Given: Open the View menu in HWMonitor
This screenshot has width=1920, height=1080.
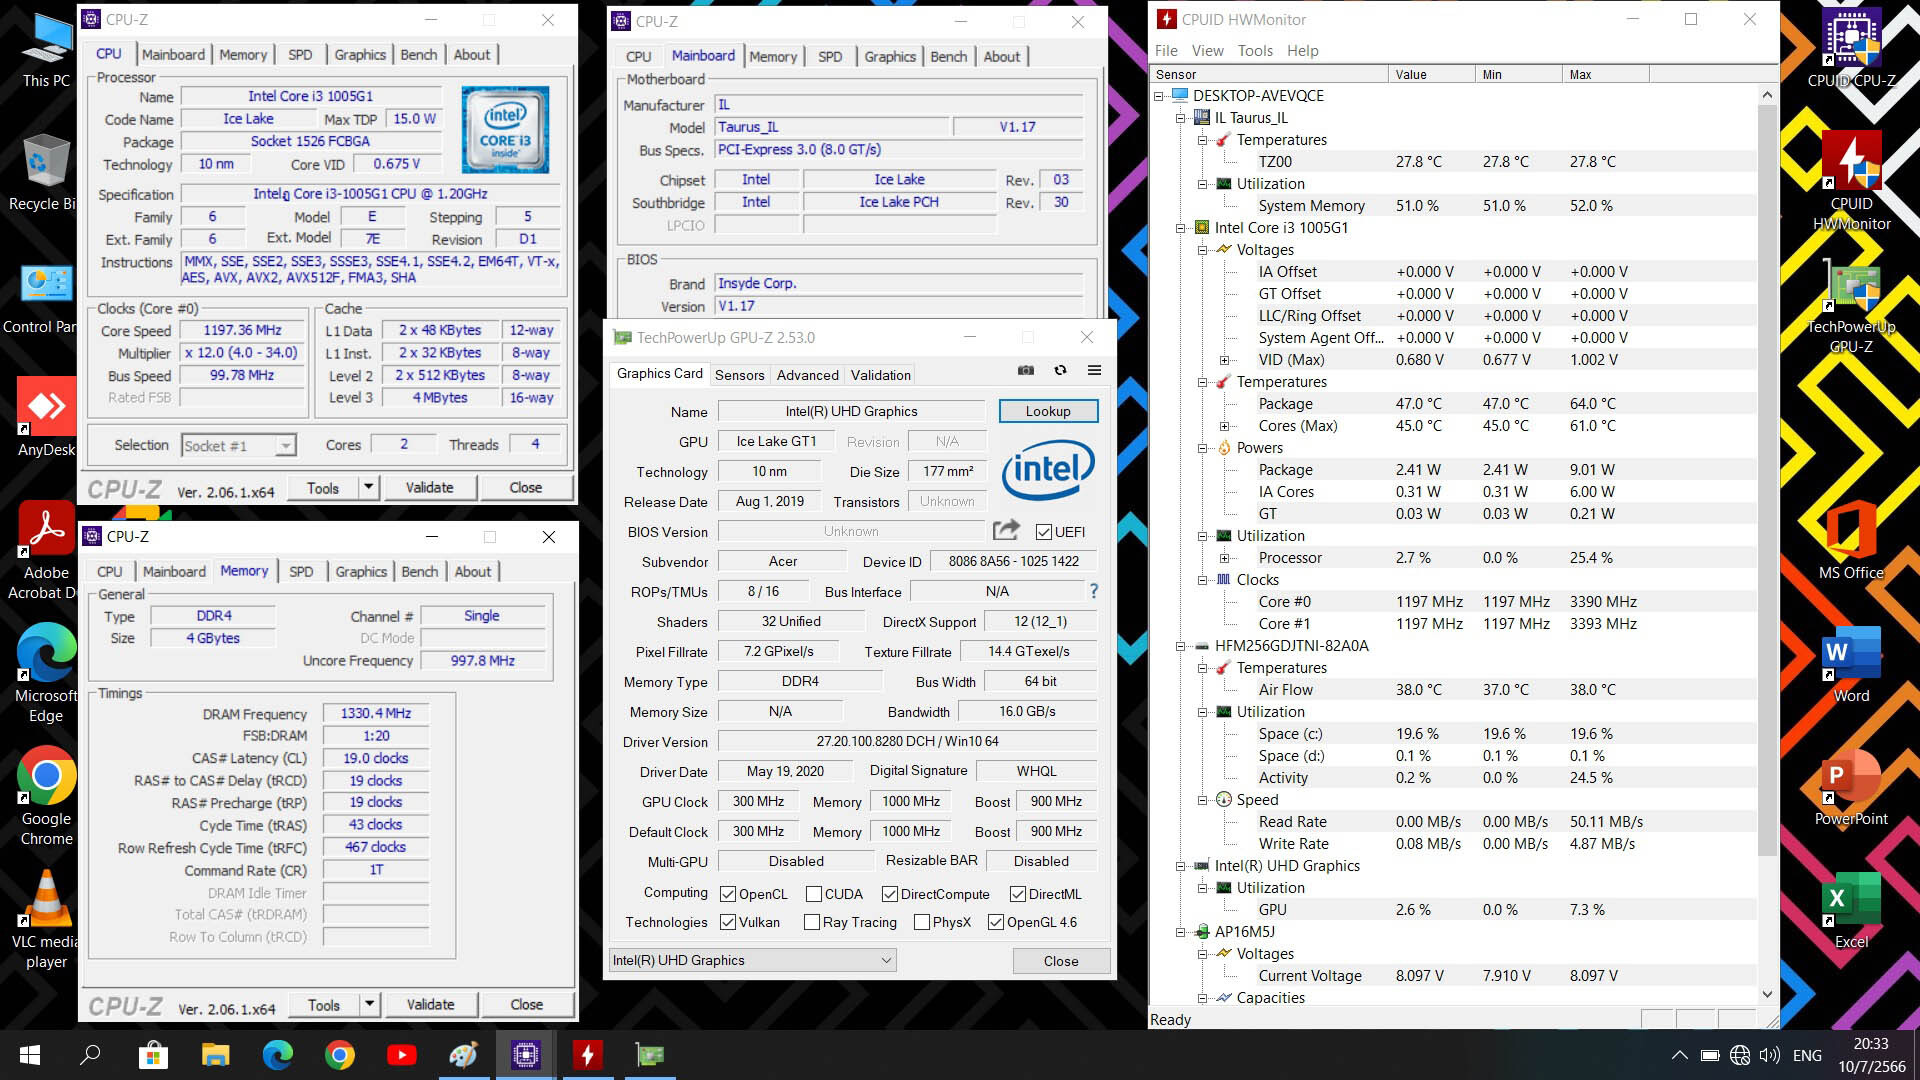Looking at the screenshot, I should 1207,51.
